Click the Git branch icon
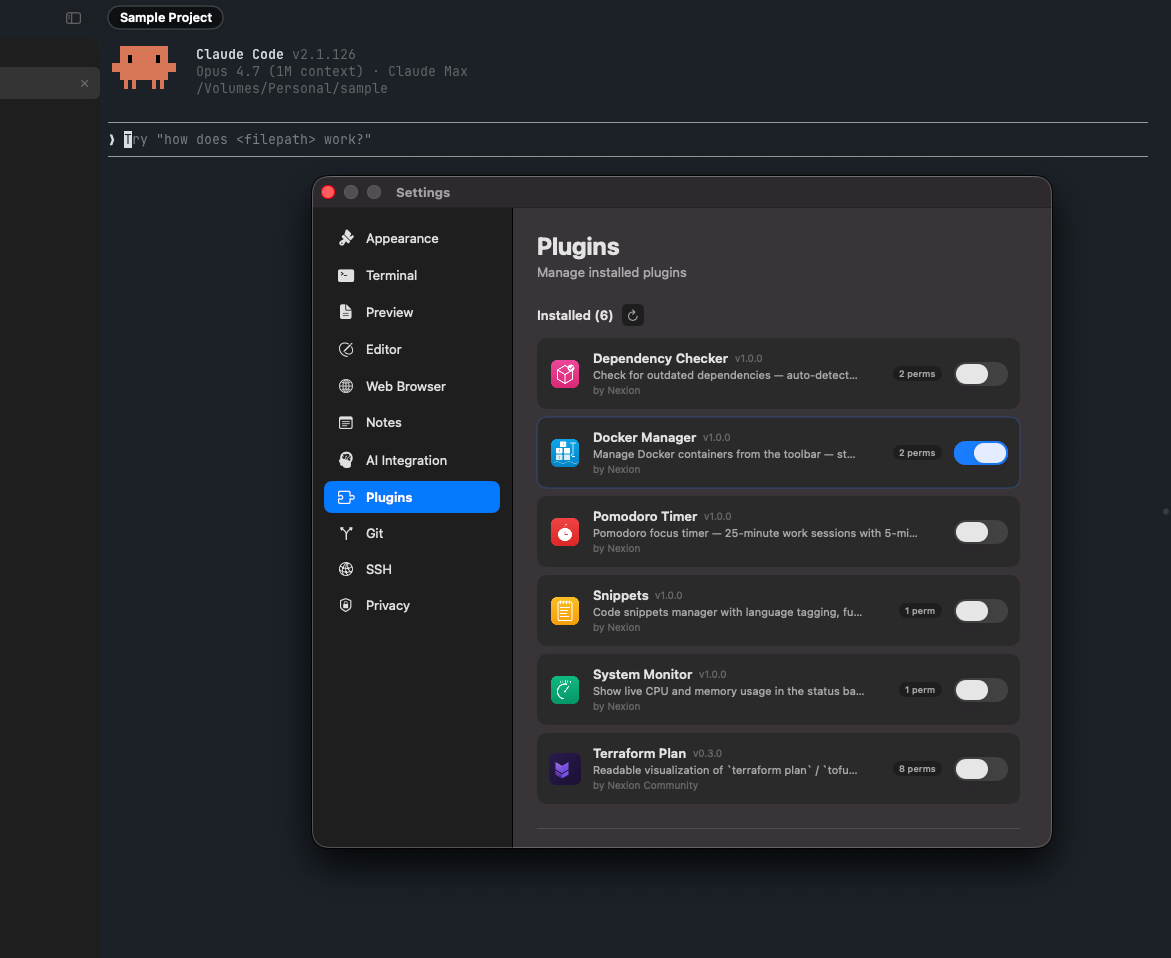The image size is (1171, 958). click(x=346, y=533)
